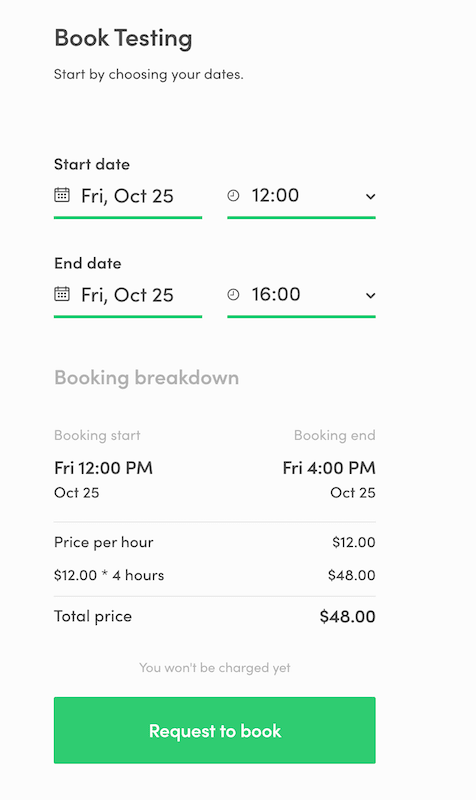476x800 pixels.
Task: Click the Price per hour label
Action: (x=104, y=542)
